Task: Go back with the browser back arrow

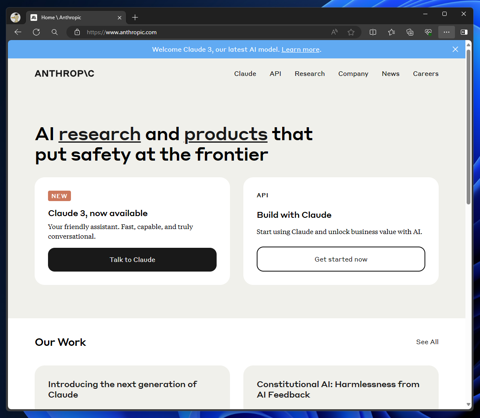Action: 18,32
